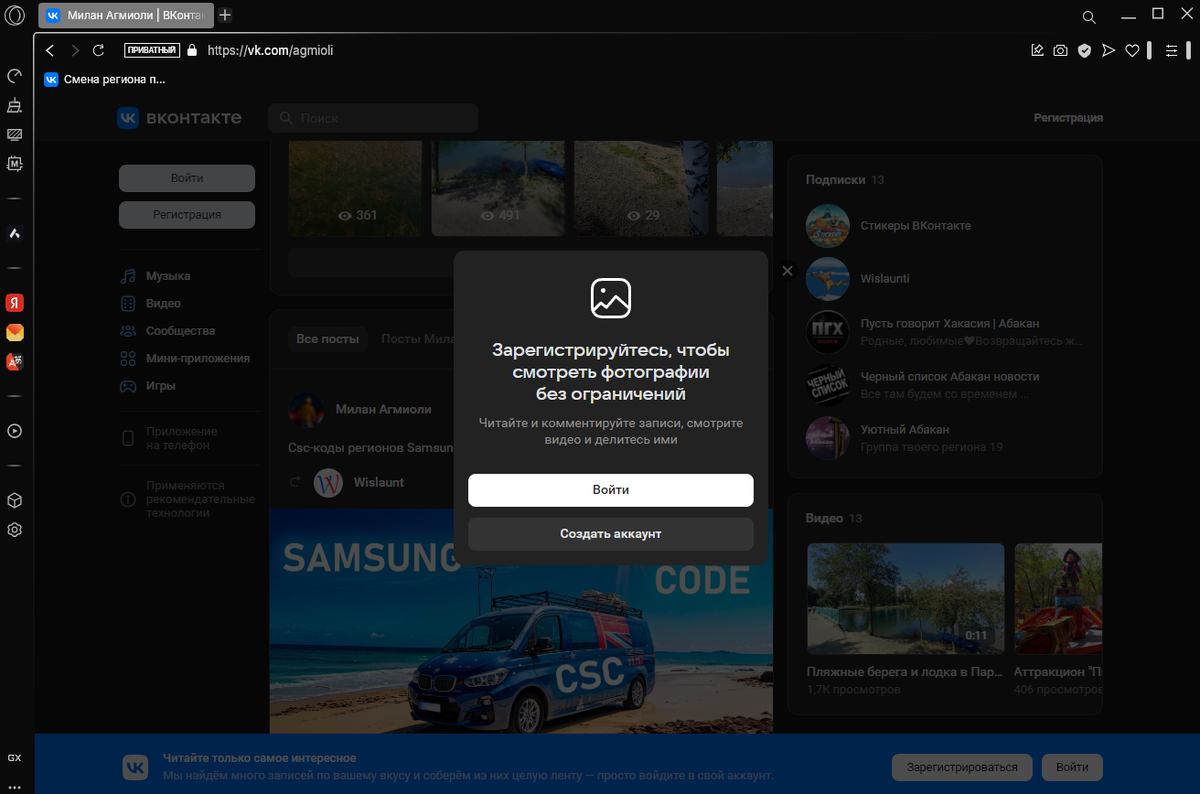Screen dimensions: 1200x794
Task: Open the Игры menu item
Action: 161,386
